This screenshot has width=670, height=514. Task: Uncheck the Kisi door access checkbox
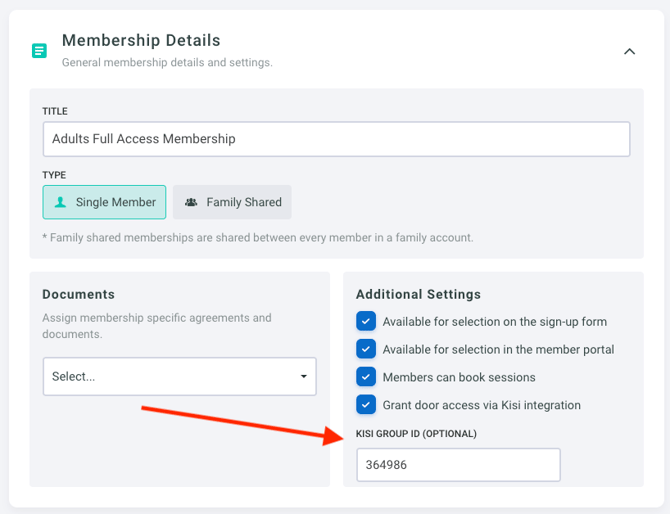(366, 405)
